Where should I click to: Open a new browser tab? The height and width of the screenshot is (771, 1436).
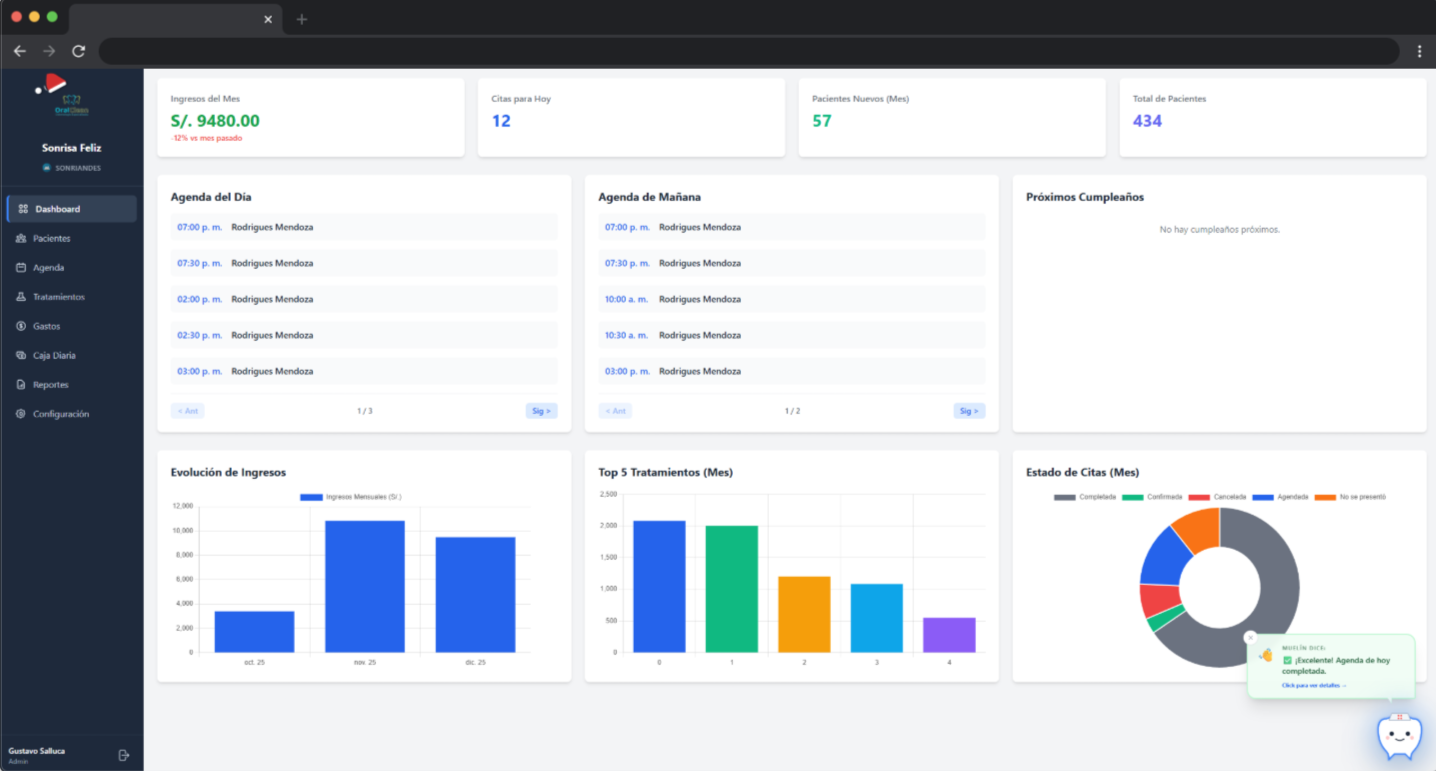(x=302, y=19)
